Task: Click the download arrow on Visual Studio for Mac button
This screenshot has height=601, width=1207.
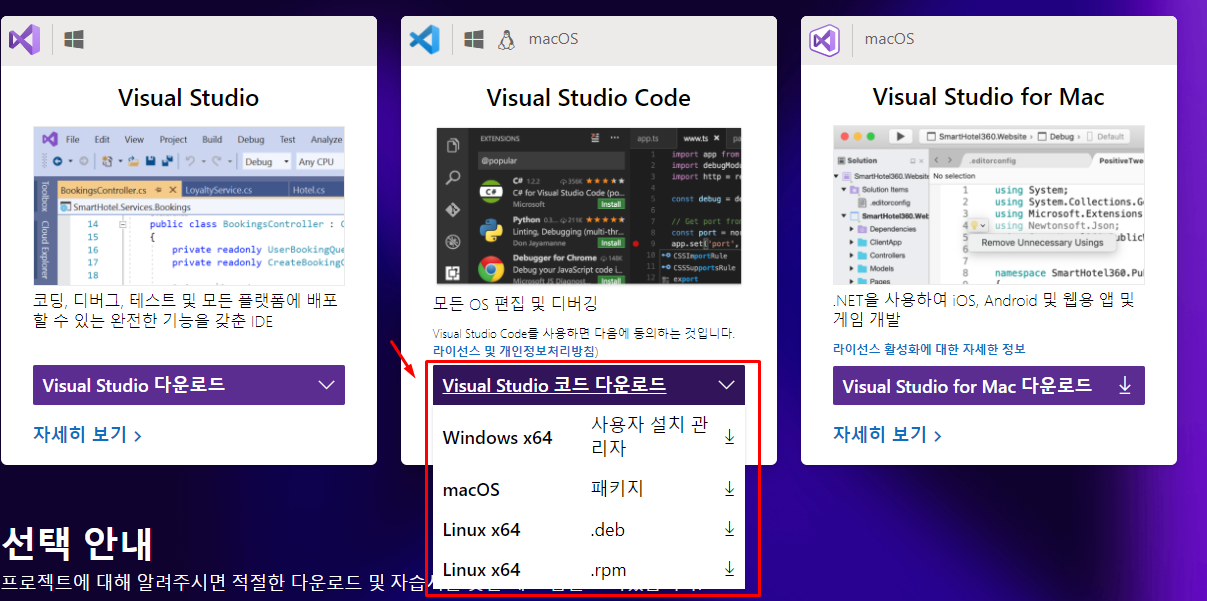Action: click(x=1125, y=385)
